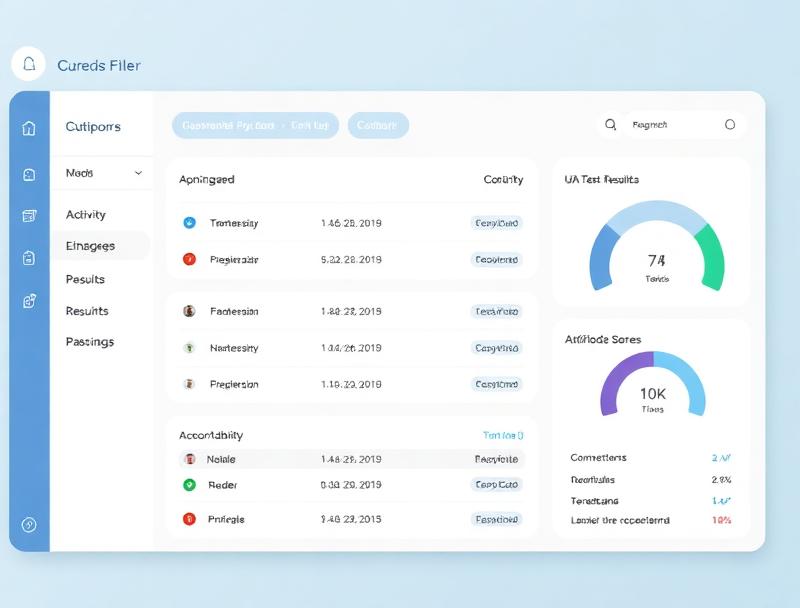
Task: Click the red avatar icon for Plegieraair
Action: [189, 259]
